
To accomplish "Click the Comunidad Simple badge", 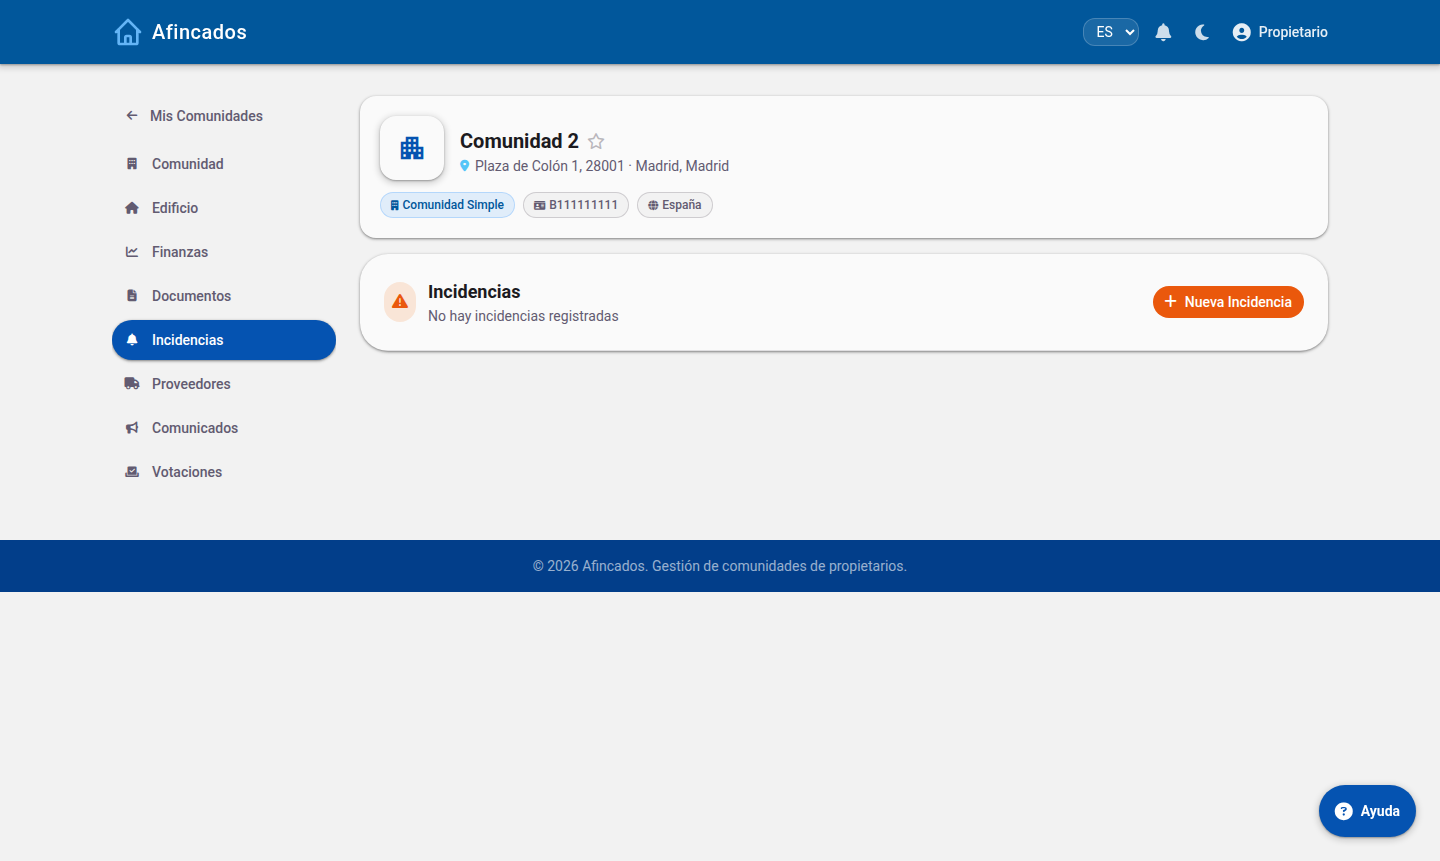I will 447,205.
